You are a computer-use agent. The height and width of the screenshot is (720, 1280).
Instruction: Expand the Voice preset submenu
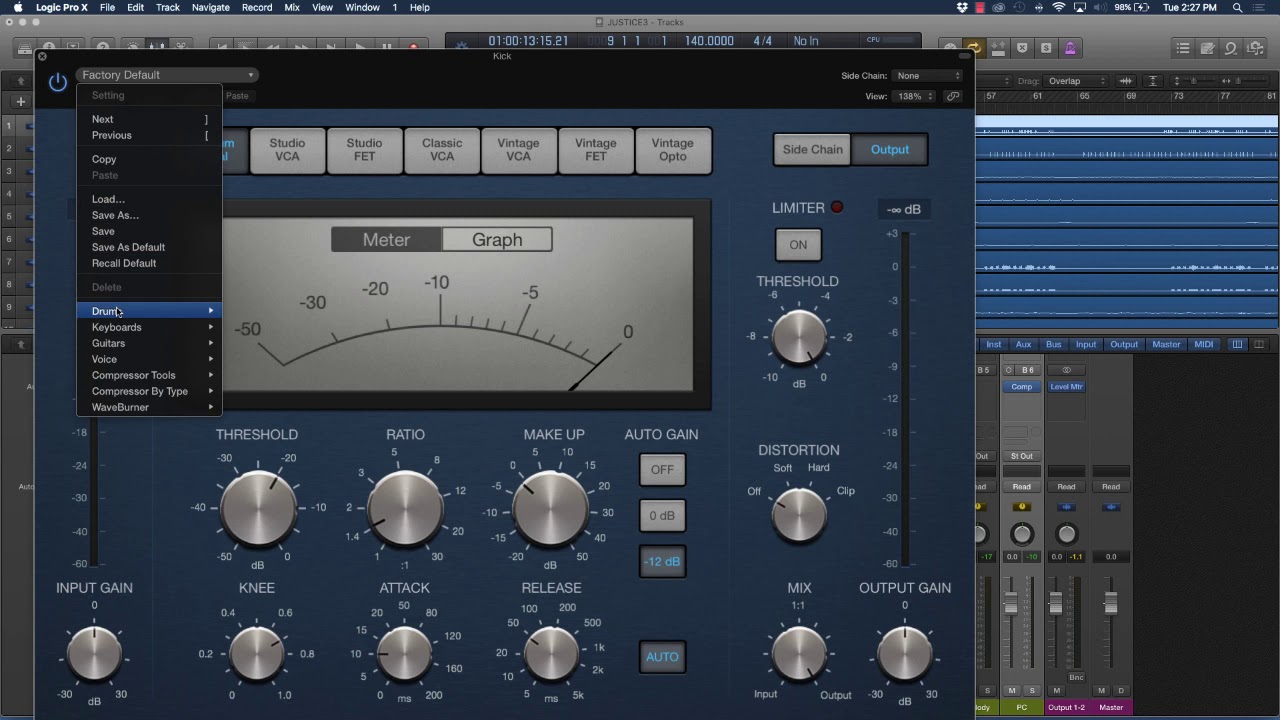click(149, 359)
